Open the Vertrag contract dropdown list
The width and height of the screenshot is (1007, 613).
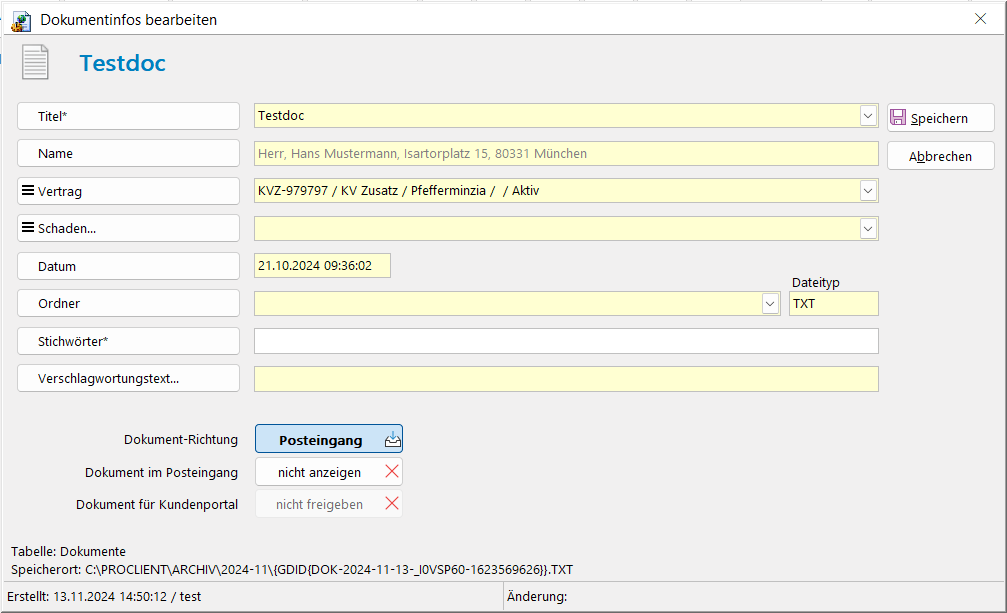868,190
